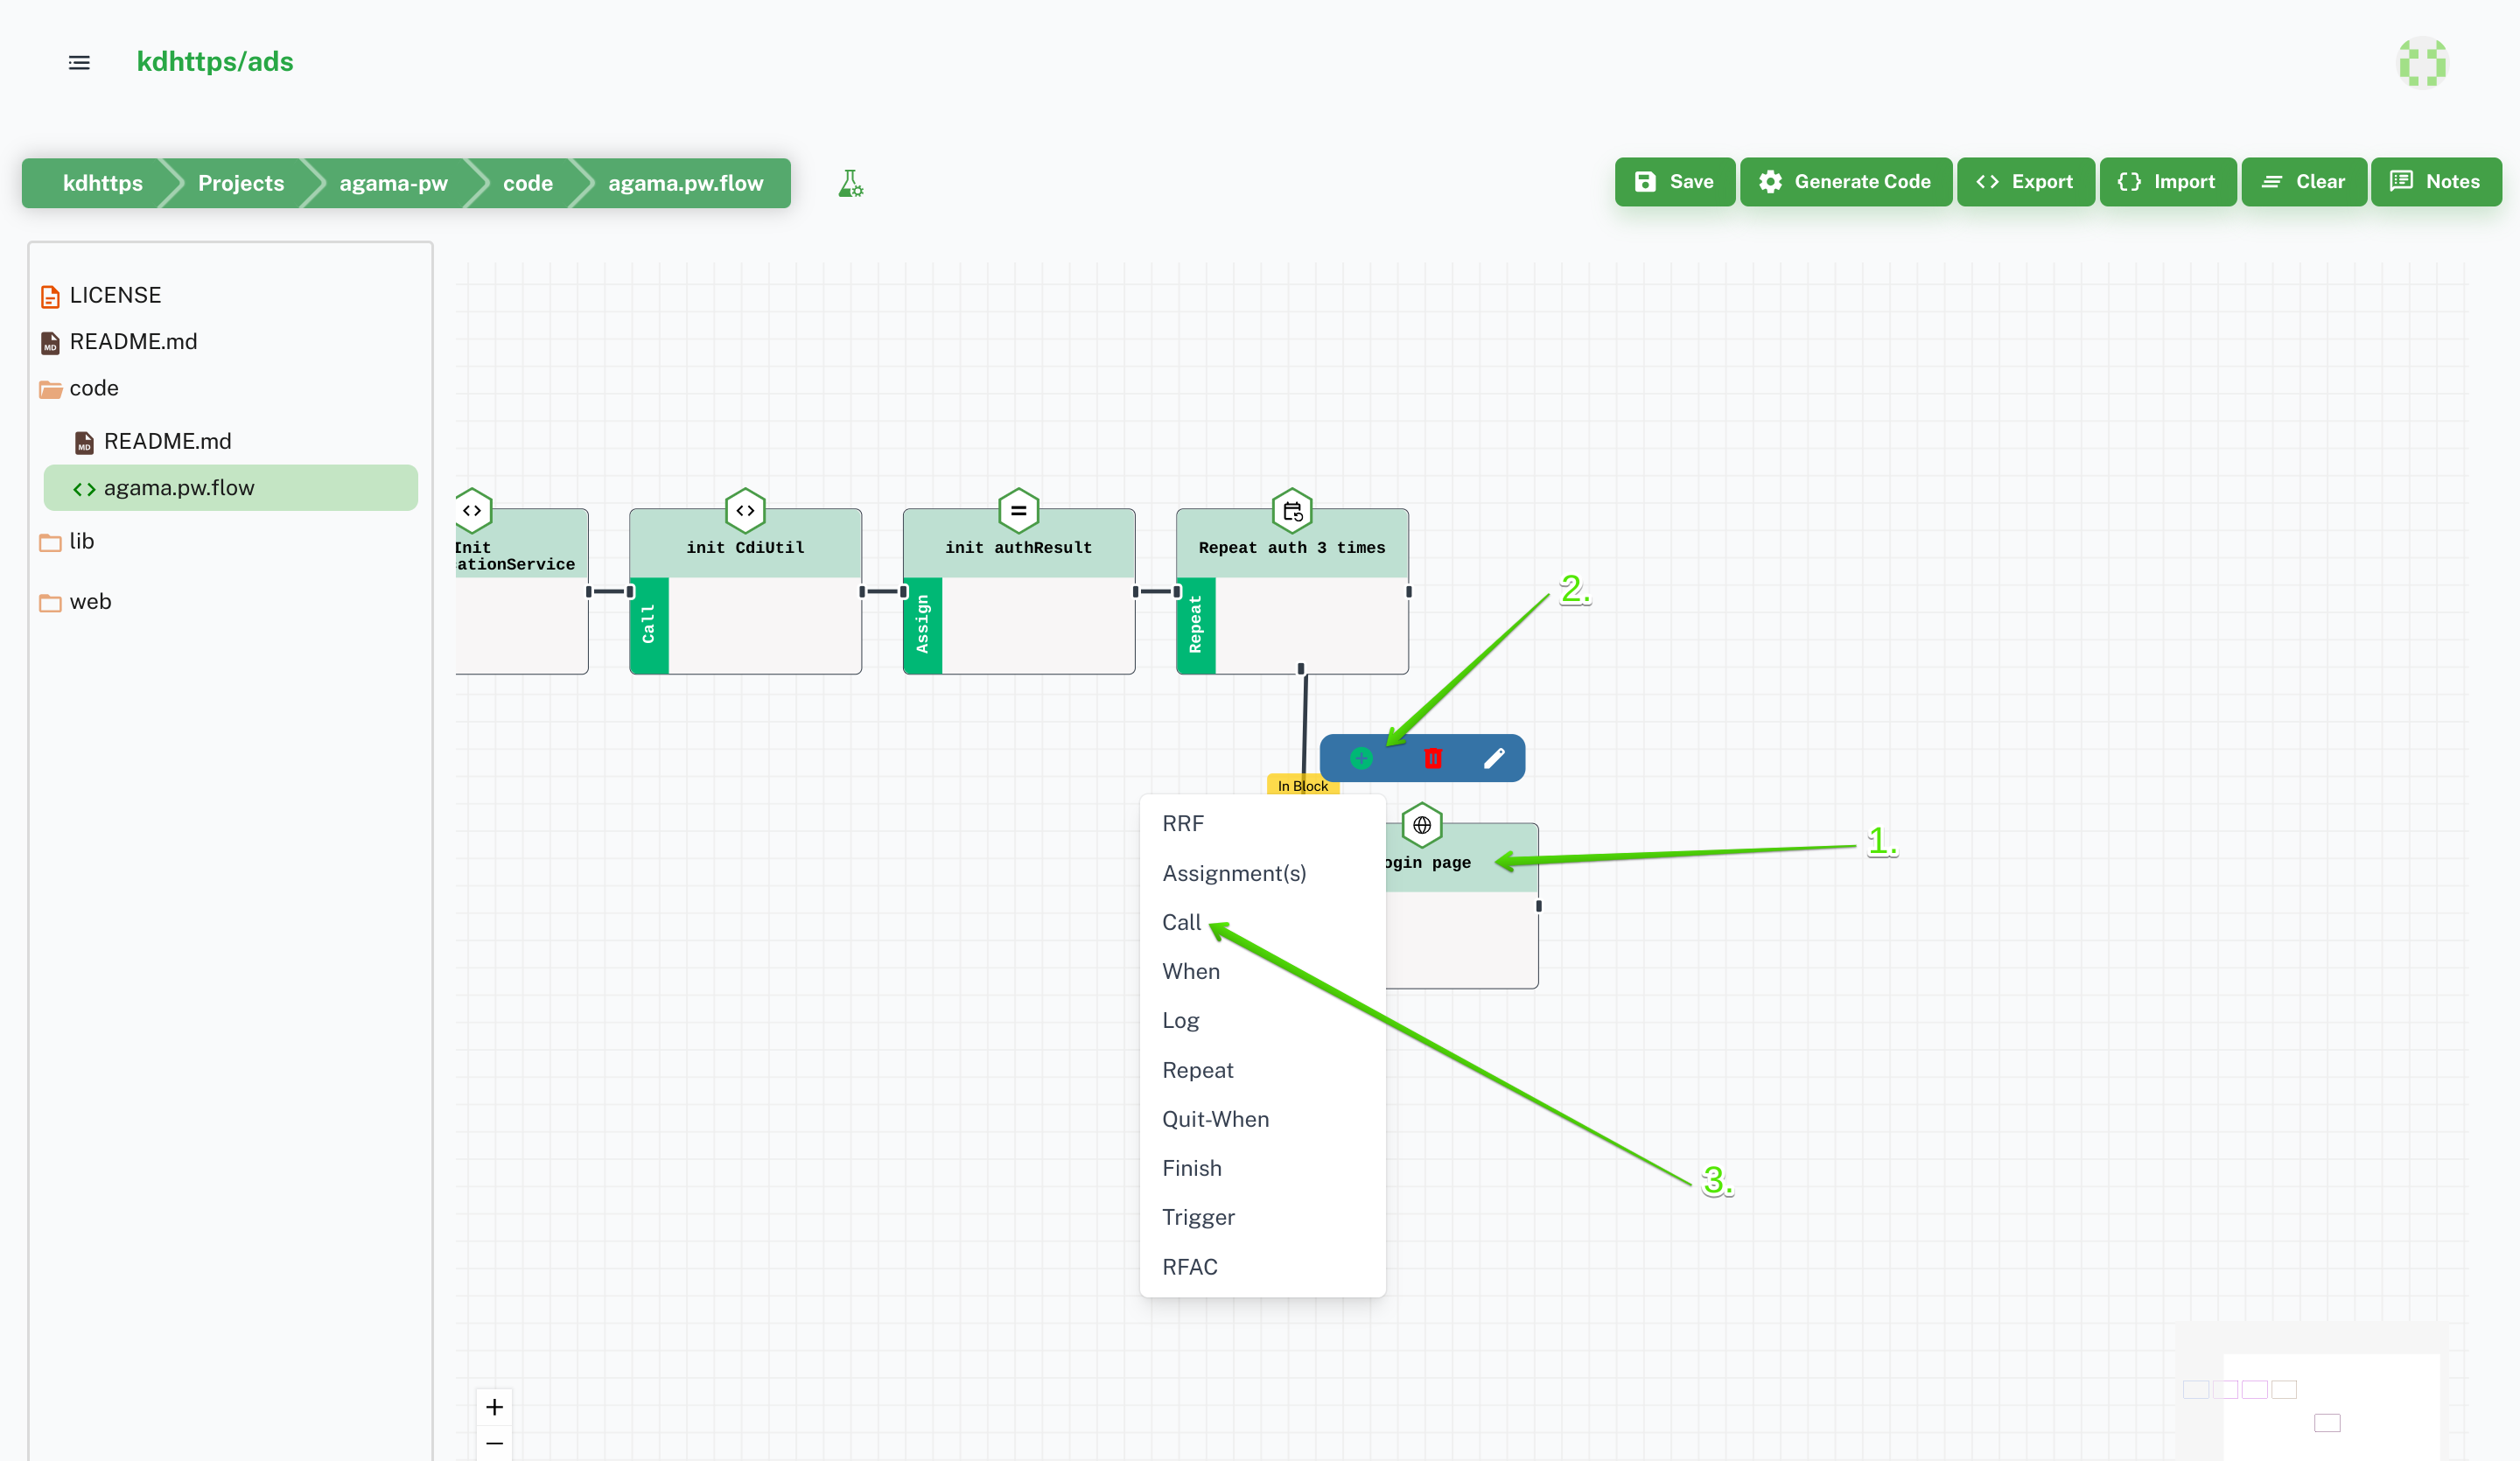
Task: Open the user avatar menu
Action: point(2422,63)
